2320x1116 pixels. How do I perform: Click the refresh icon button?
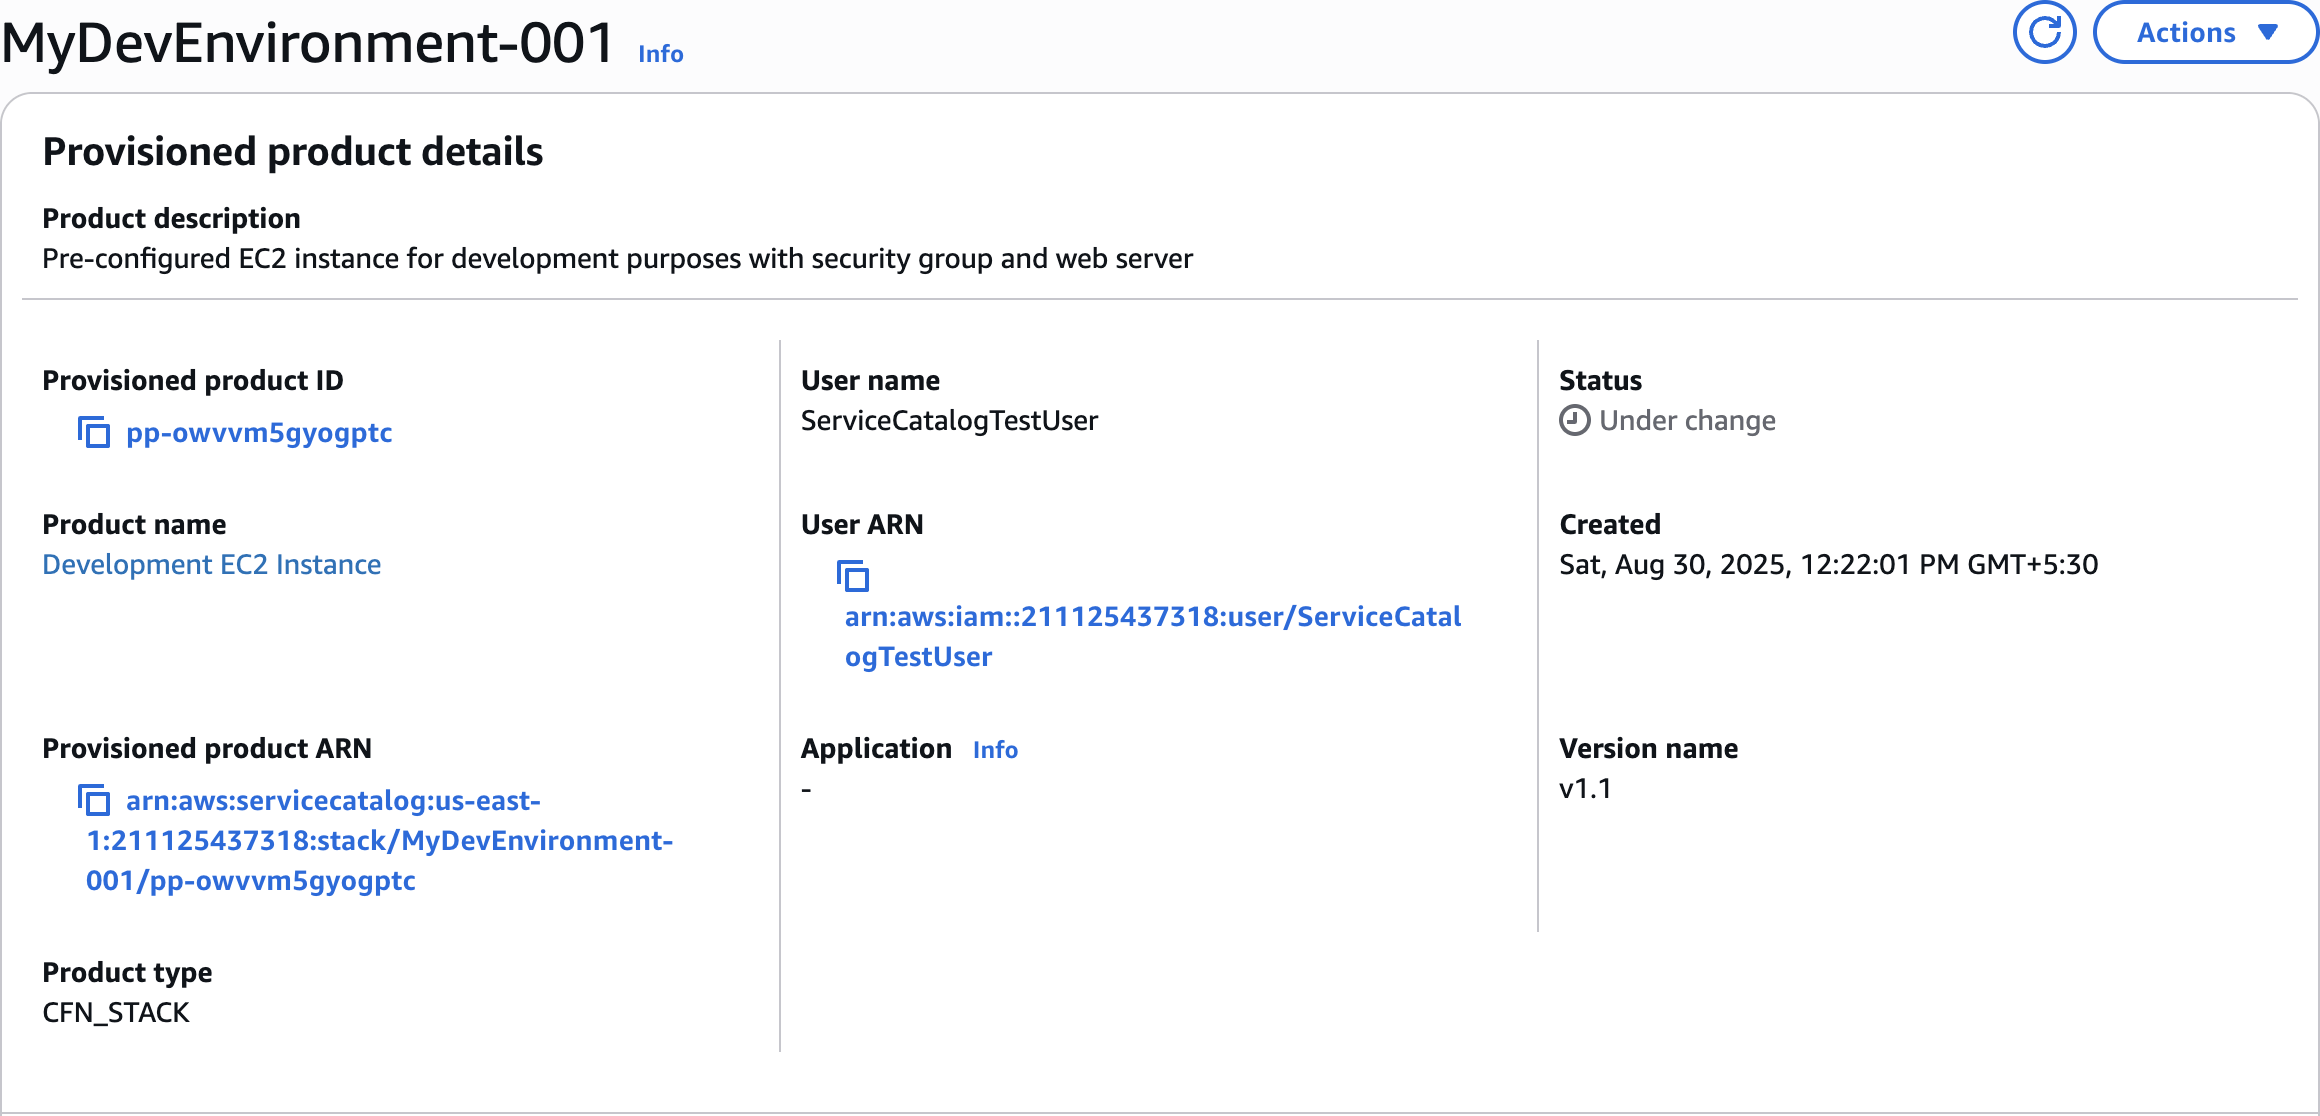[2044, 33]
